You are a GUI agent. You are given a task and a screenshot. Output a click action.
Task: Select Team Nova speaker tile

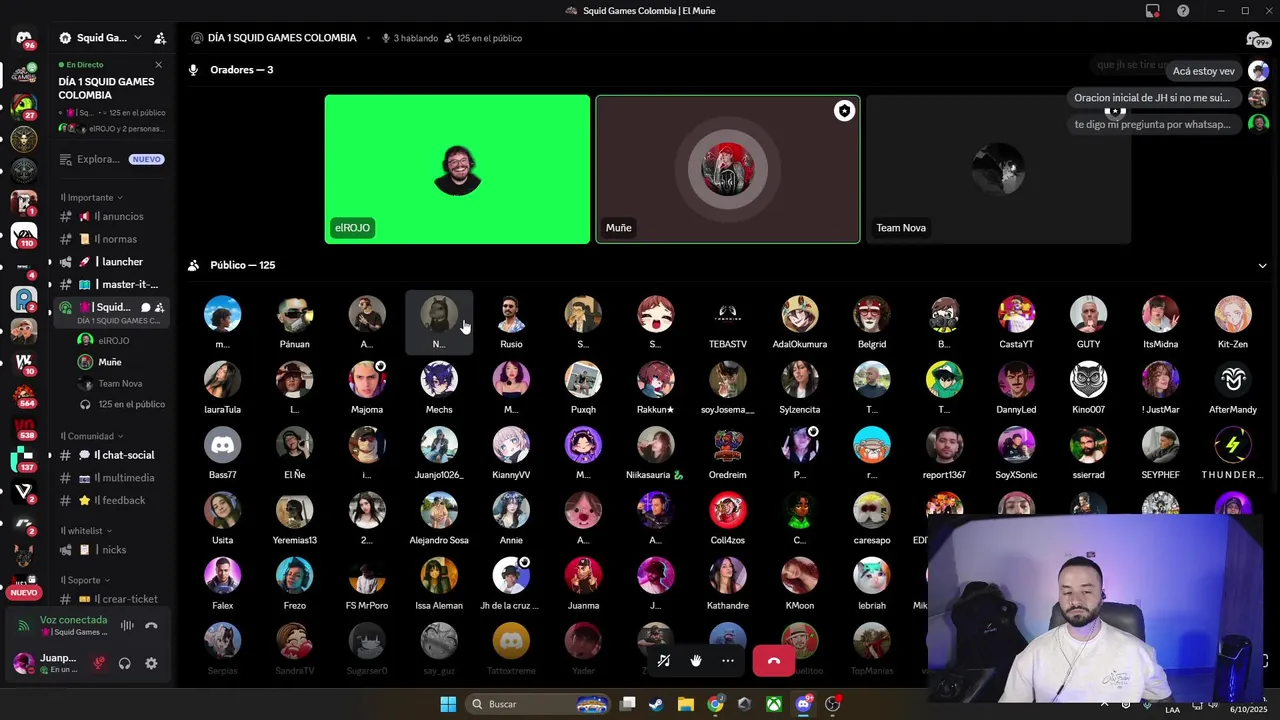998,169
